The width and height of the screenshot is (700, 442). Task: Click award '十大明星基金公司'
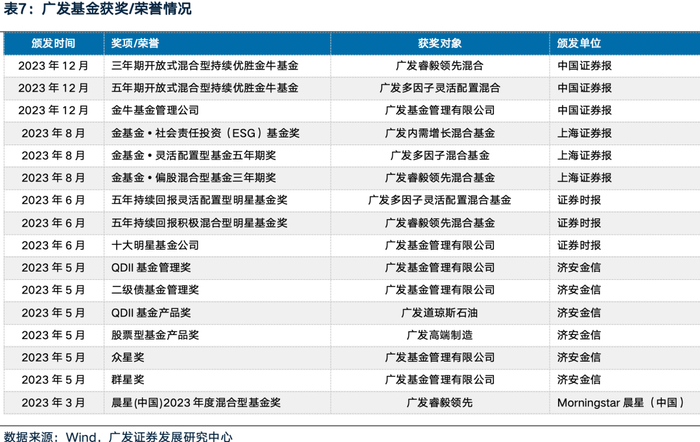pyautogui.click(x=155, y=245)
